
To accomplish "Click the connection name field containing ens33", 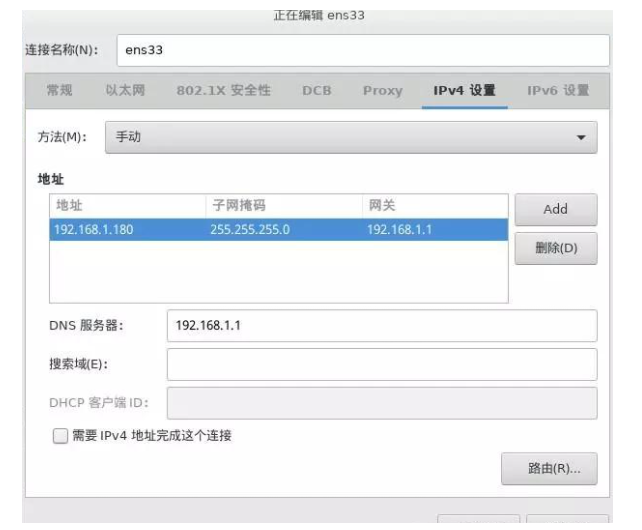I will click(362, 50).
